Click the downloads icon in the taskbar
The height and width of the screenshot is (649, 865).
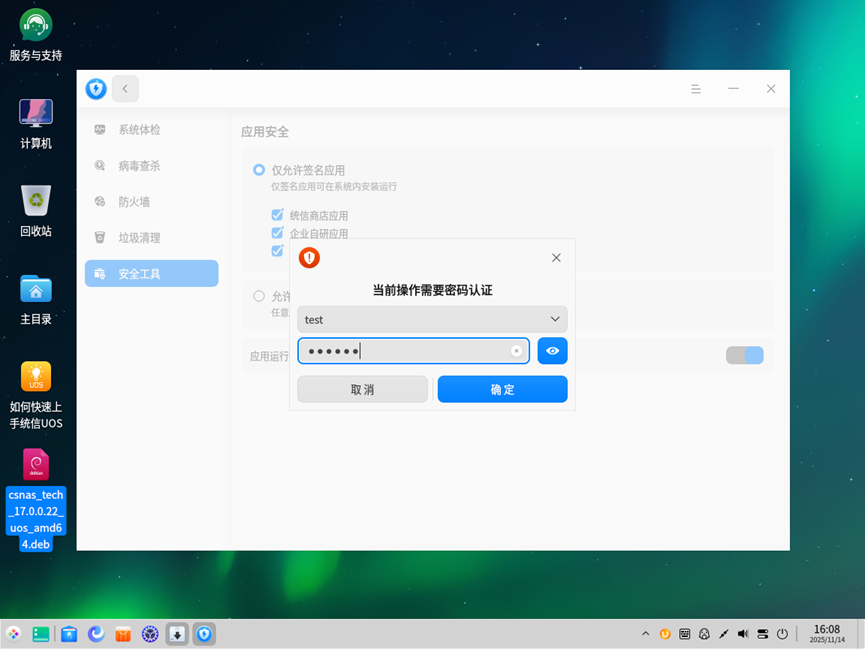click(176, 633)
